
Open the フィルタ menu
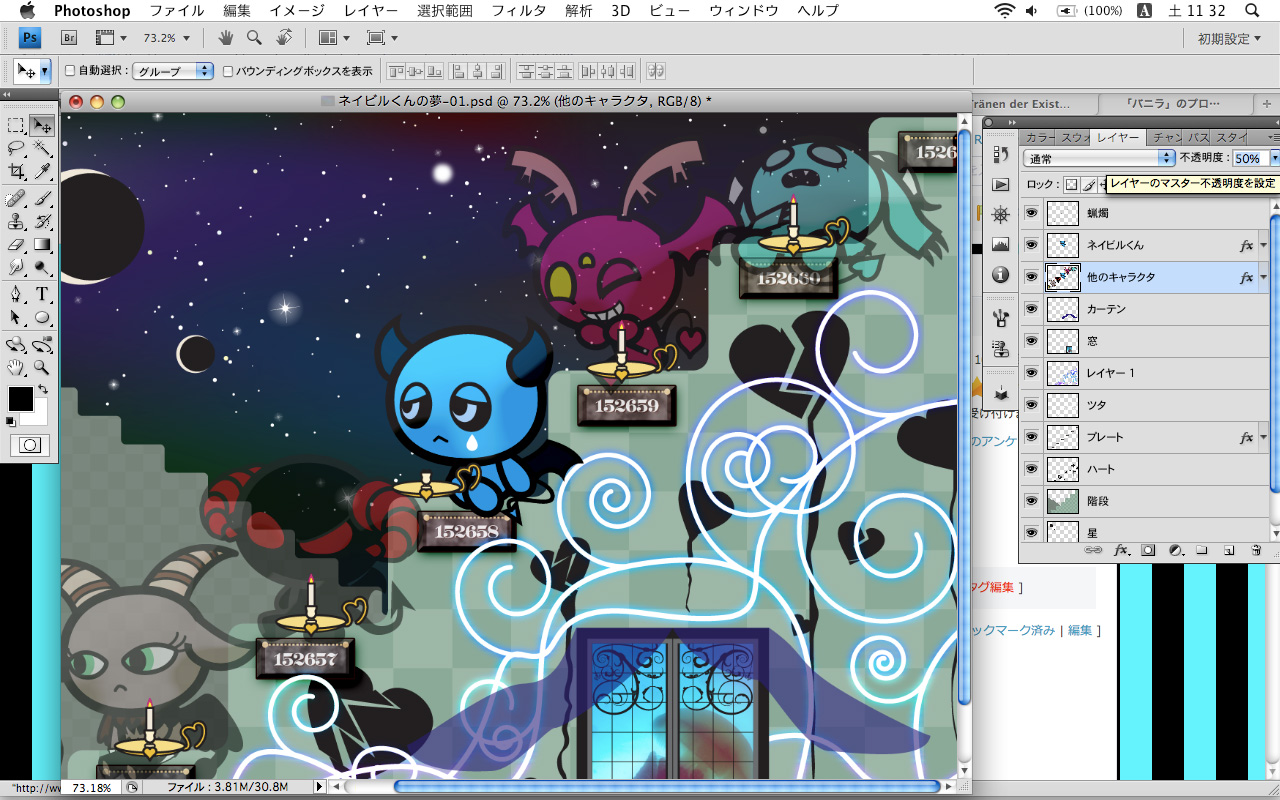tap(519, 11)
